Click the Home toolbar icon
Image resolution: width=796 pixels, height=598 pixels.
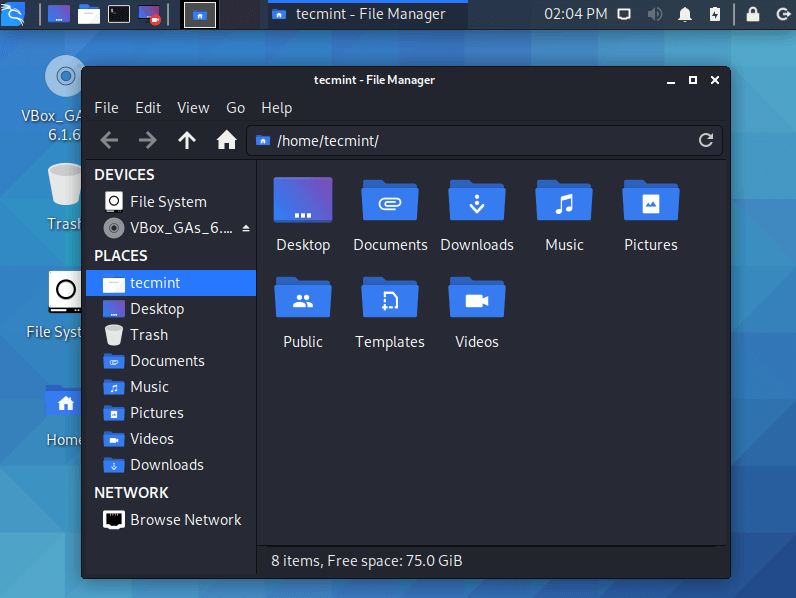(x=226, y=140)
